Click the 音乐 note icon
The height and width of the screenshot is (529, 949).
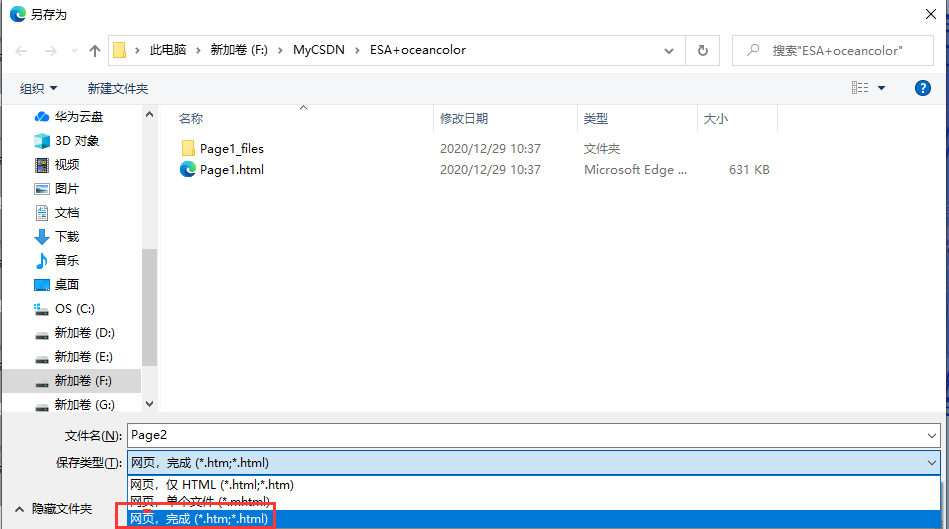42,261
